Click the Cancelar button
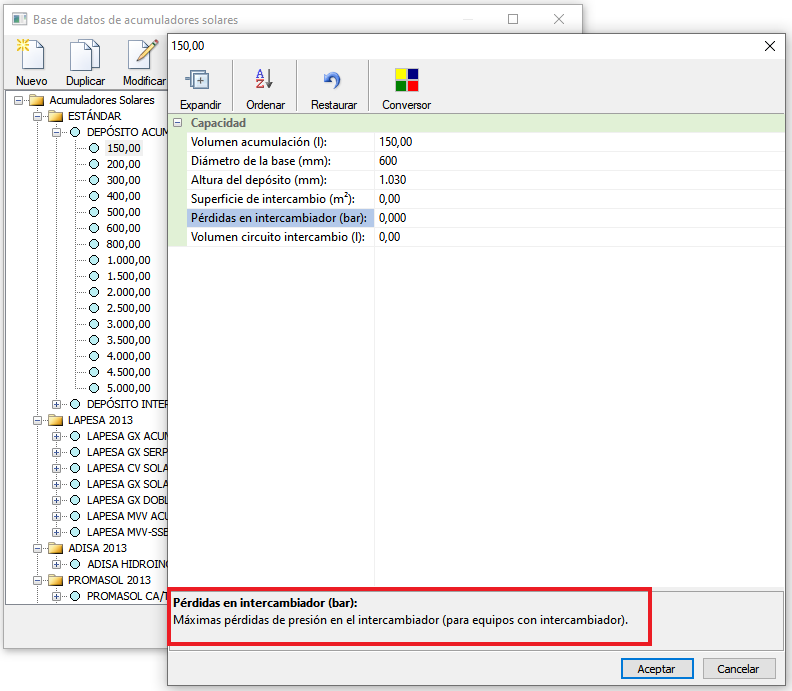This screenshot has width=792, height=691. (738, 669)
